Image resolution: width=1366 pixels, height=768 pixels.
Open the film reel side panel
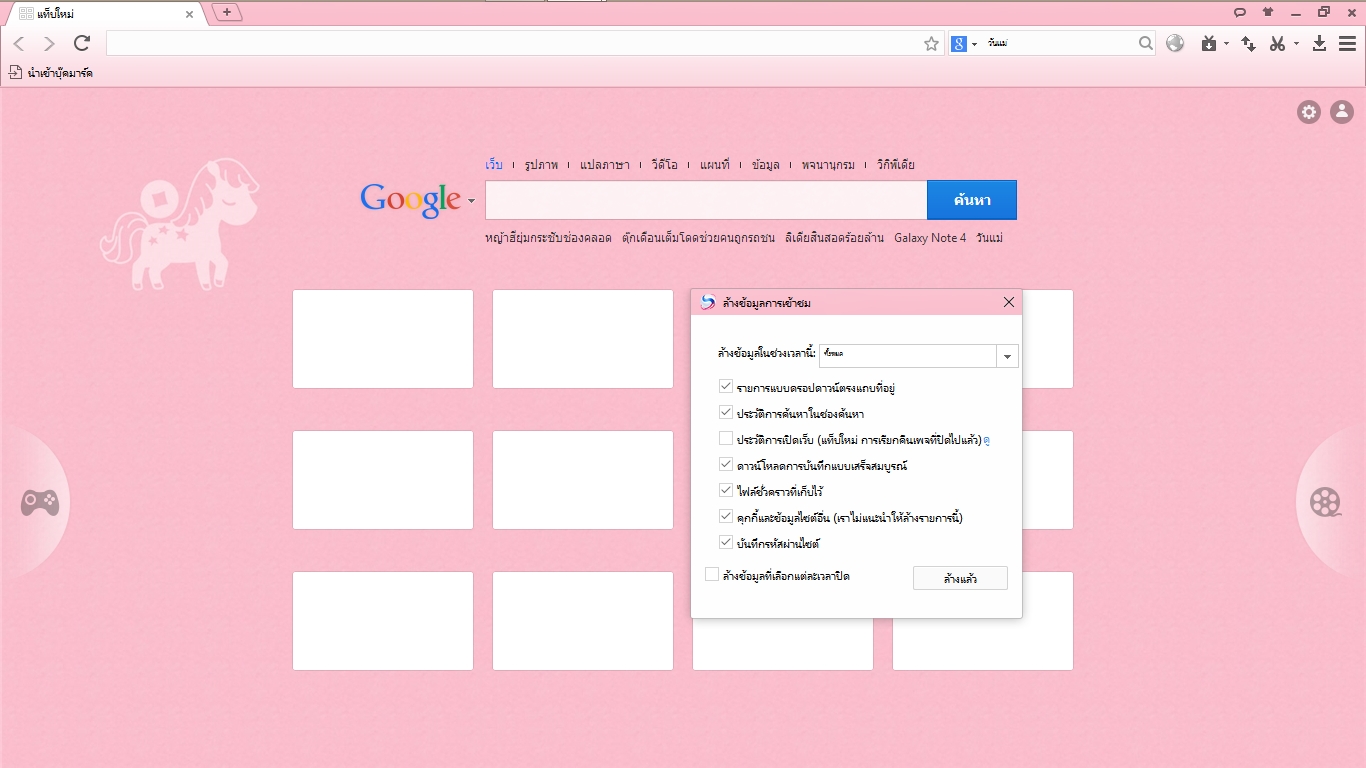[1326, 502]
